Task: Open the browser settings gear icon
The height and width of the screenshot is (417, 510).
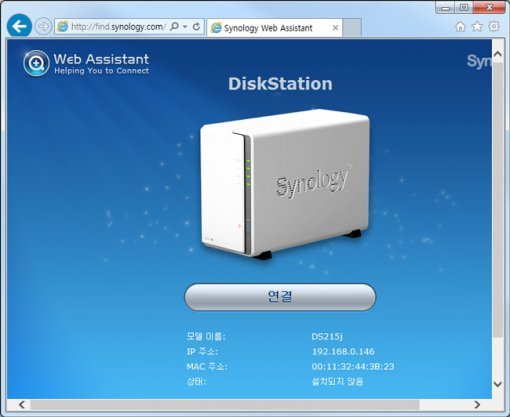Action: [x=494, y=26]
